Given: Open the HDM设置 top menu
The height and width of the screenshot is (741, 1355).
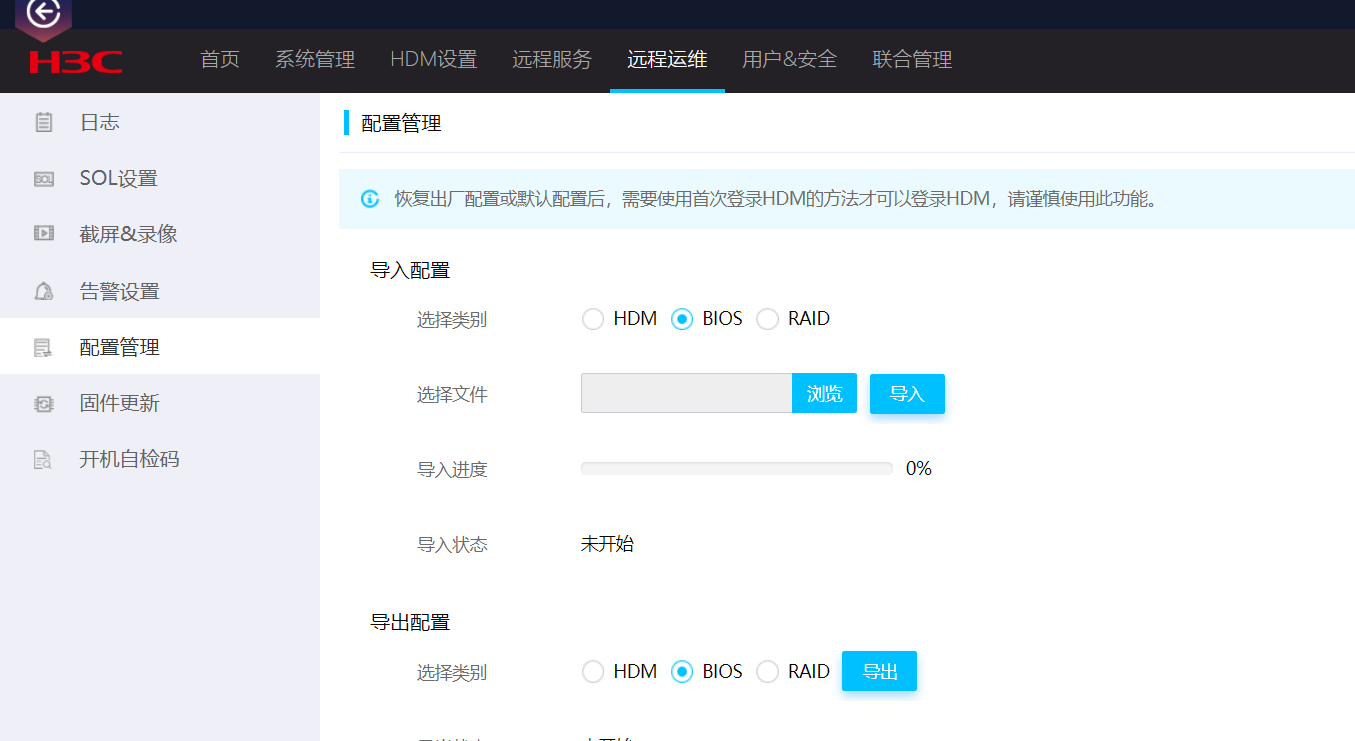Looking at the screenshot, I should pos(433,60).
